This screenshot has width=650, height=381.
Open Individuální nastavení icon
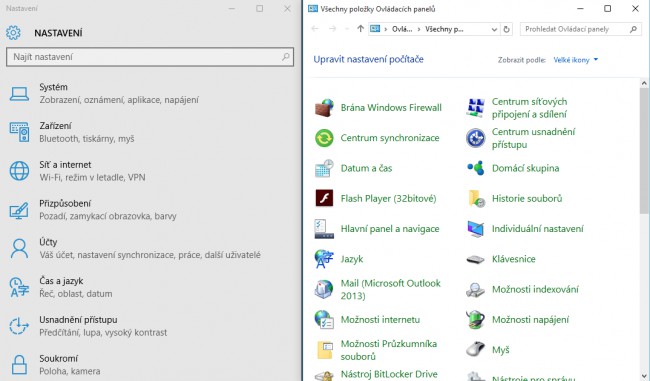pyautogui.click(x=475, y=229)
